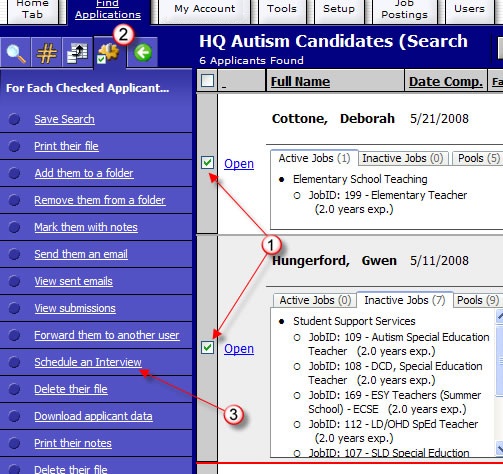Switch to Hungerford's Pools (9) tab
Image resolution: width=503 pixels, height=474 pixels.
[478, 300]
